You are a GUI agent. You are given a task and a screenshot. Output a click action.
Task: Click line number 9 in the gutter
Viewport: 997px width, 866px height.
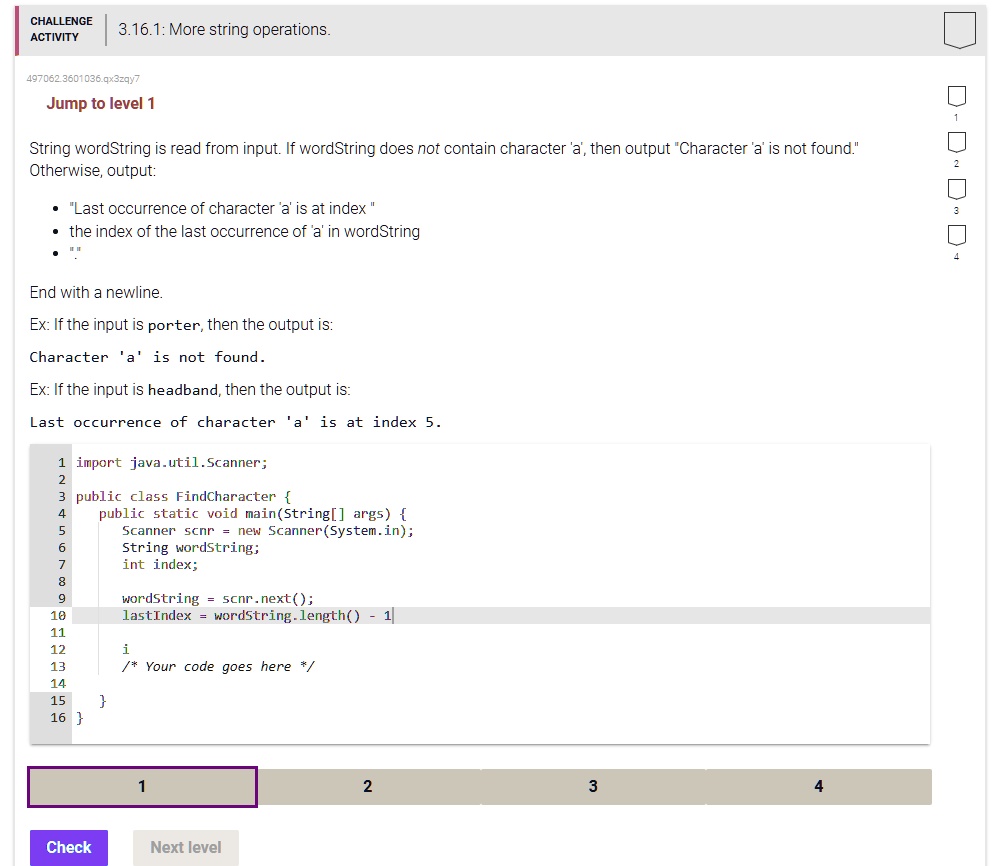coord(61,598)
